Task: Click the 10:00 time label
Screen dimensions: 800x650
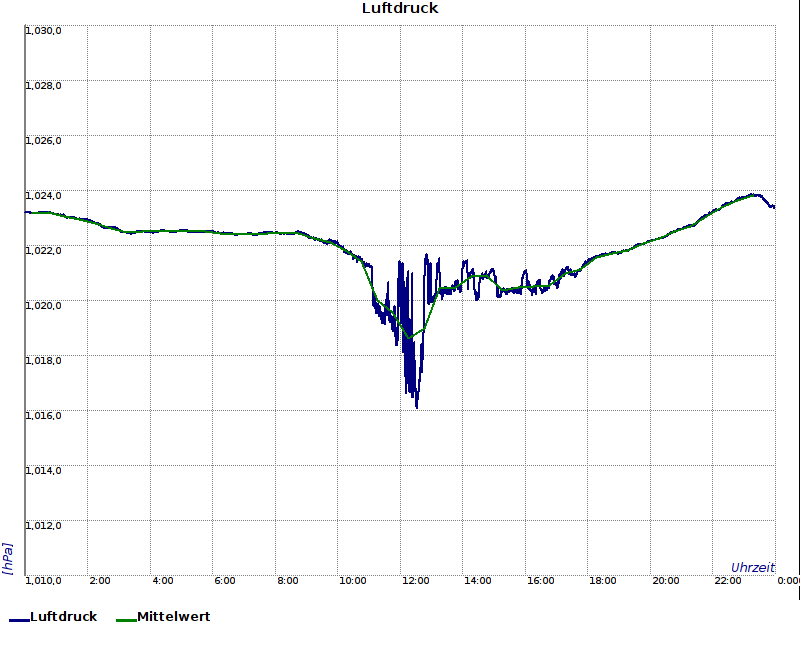Action: tap(353, 581)
